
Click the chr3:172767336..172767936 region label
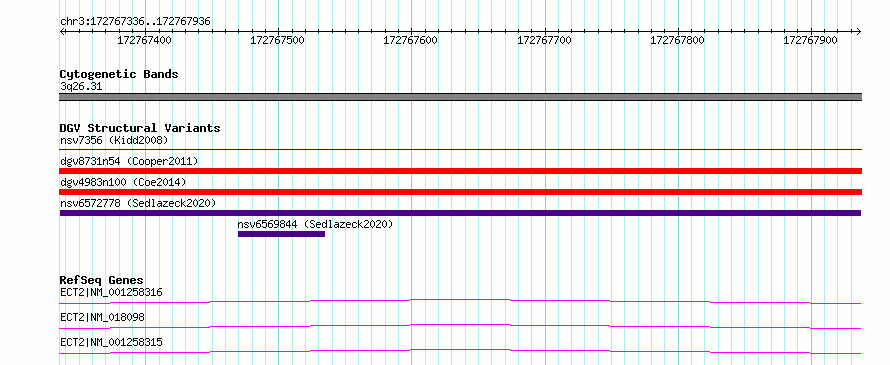coord(135,21)
